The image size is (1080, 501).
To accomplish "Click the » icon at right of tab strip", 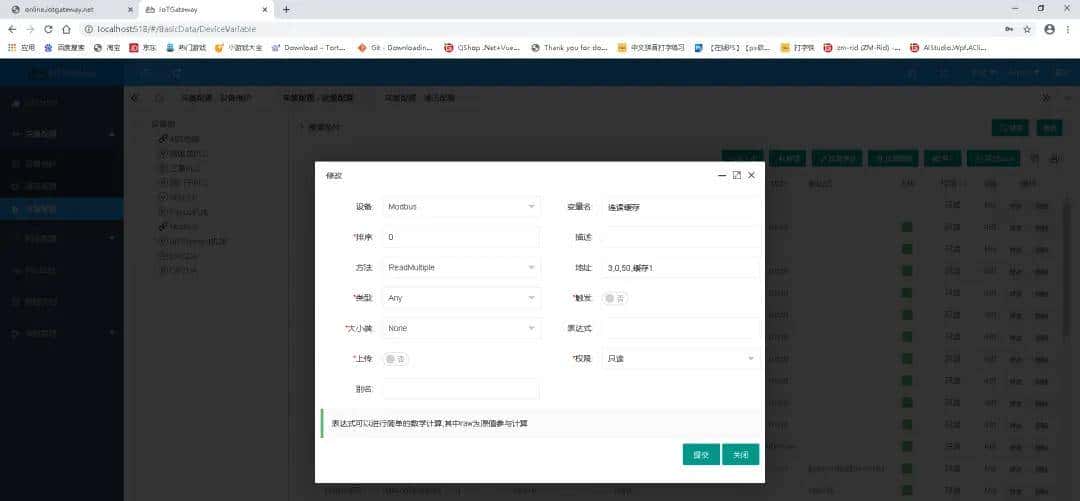I will pyautogui.click(x=1046, y=99).
